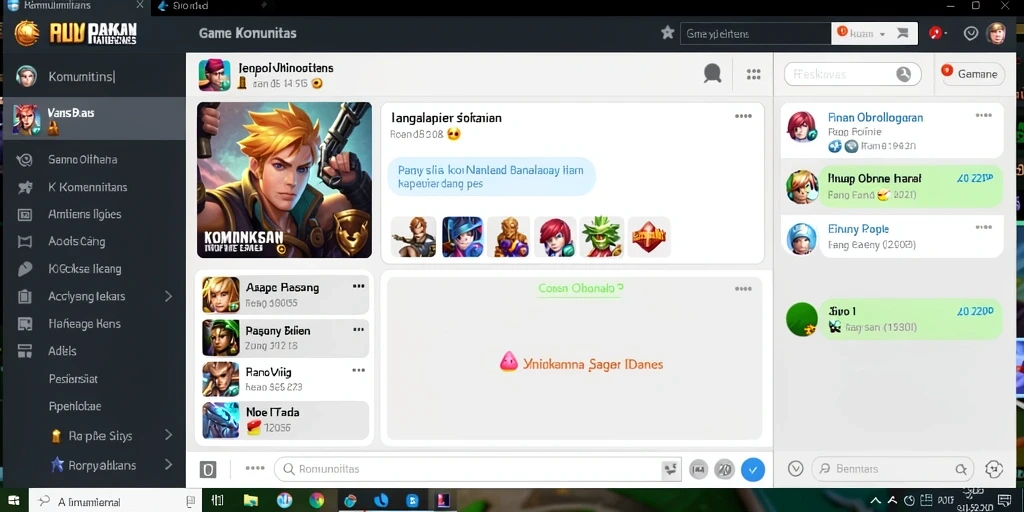
Task: Open the large hero character banner image
Action: 285,180
